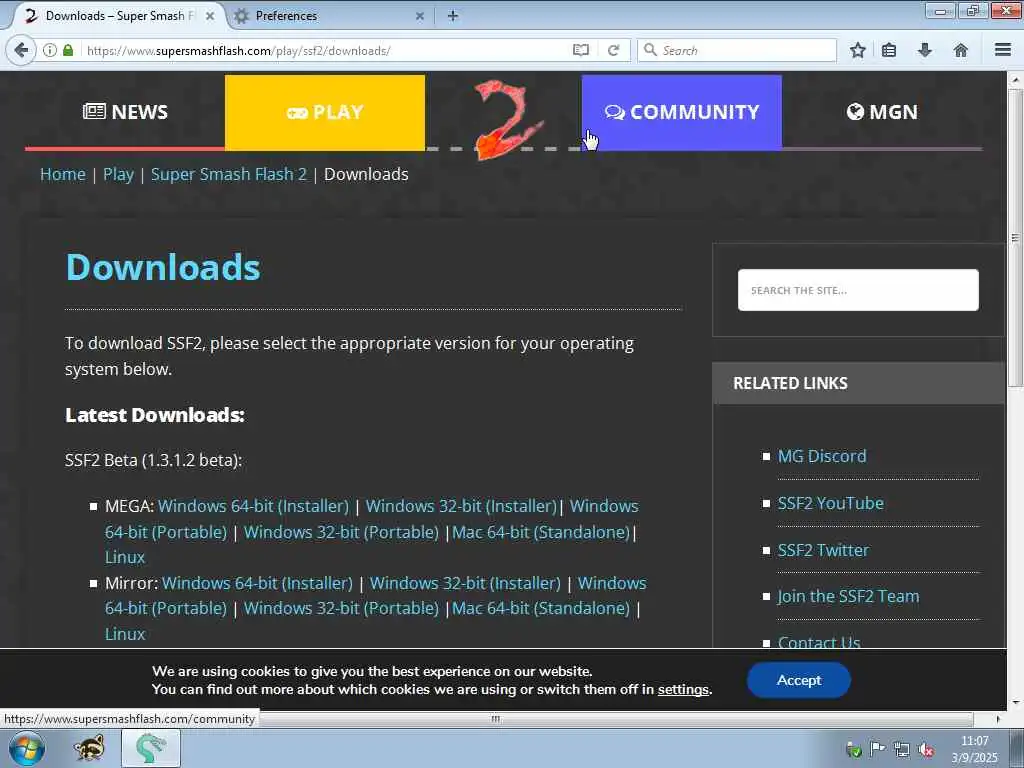Screen dimensions: 1024x768
Task: Click the MEGA Linux download link
Action: coord(125,557)
